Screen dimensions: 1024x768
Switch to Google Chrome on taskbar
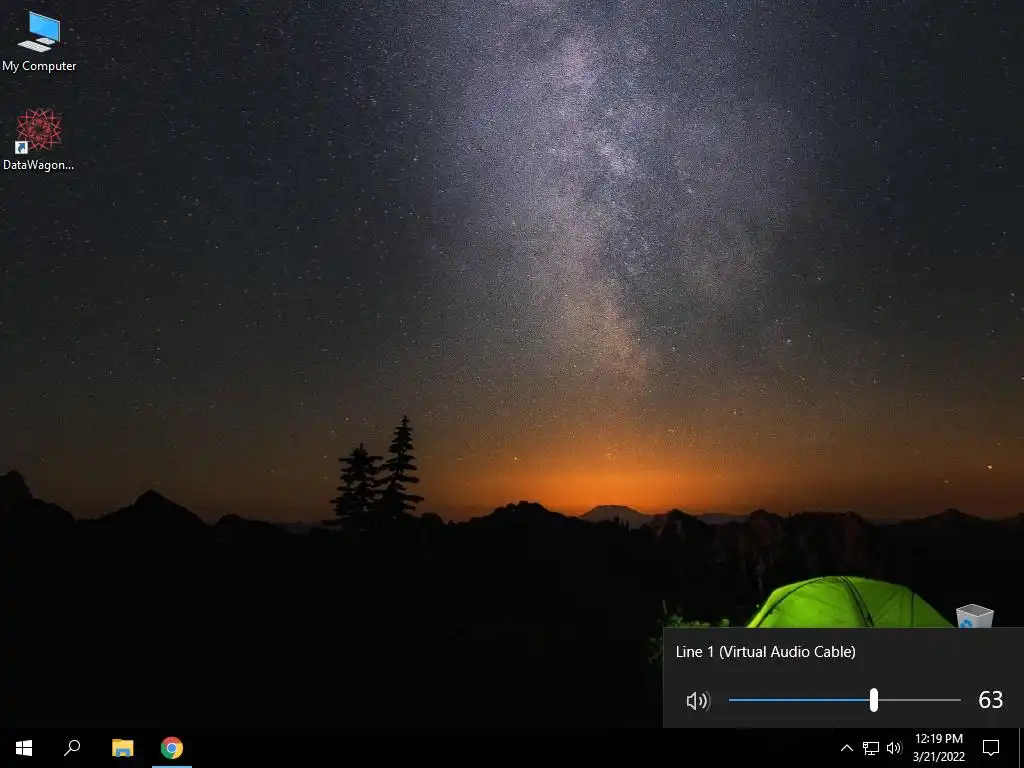click(x=172, y=748)
